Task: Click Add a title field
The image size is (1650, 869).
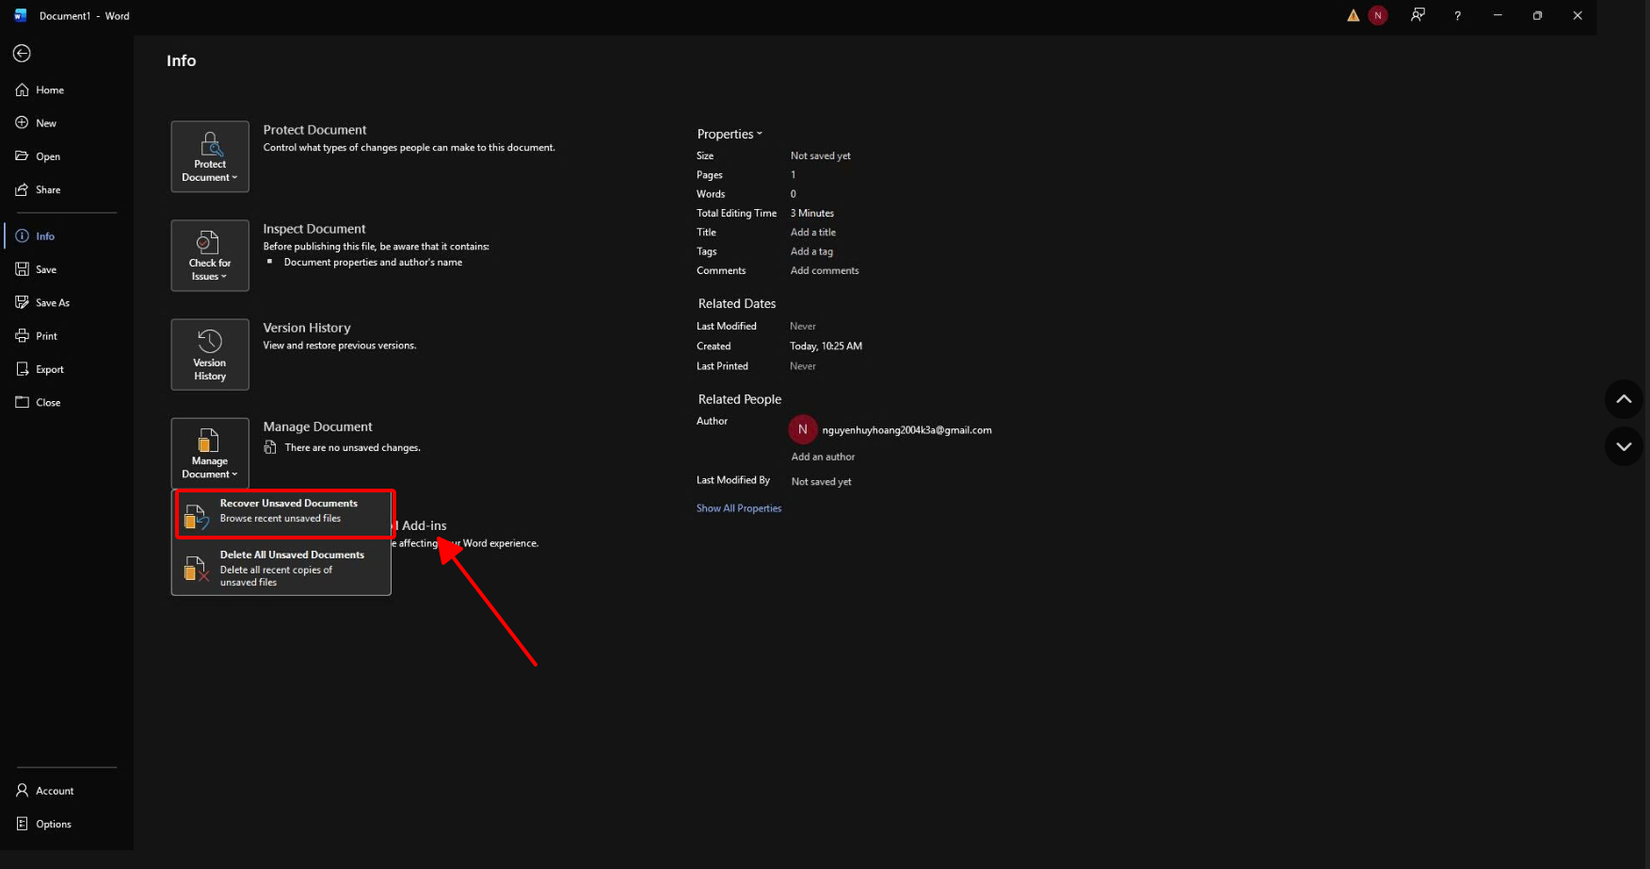Action: tap(813, 232)
